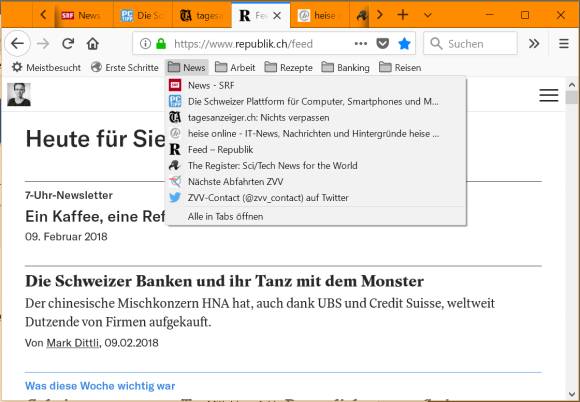Collapse the News bookmarks folder

187,68
